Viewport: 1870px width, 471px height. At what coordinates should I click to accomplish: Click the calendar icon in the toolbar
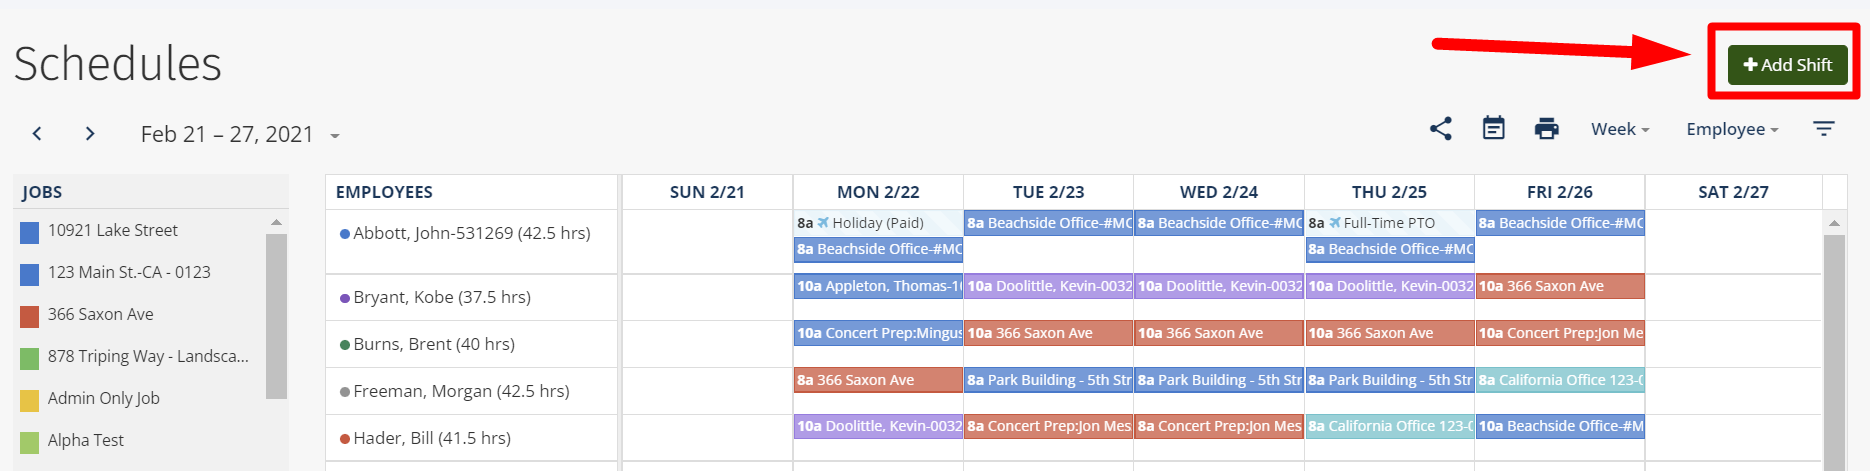[x=1494, y=129]
